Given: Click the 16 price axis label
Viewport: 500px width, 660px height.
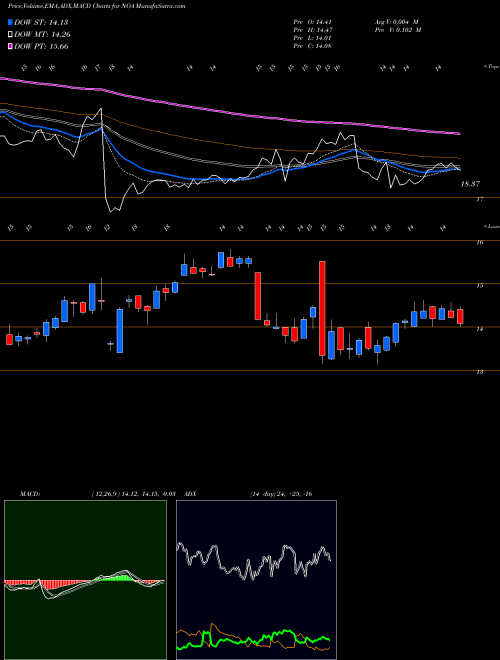Looking at the screenshot, I should click(480, 242).
